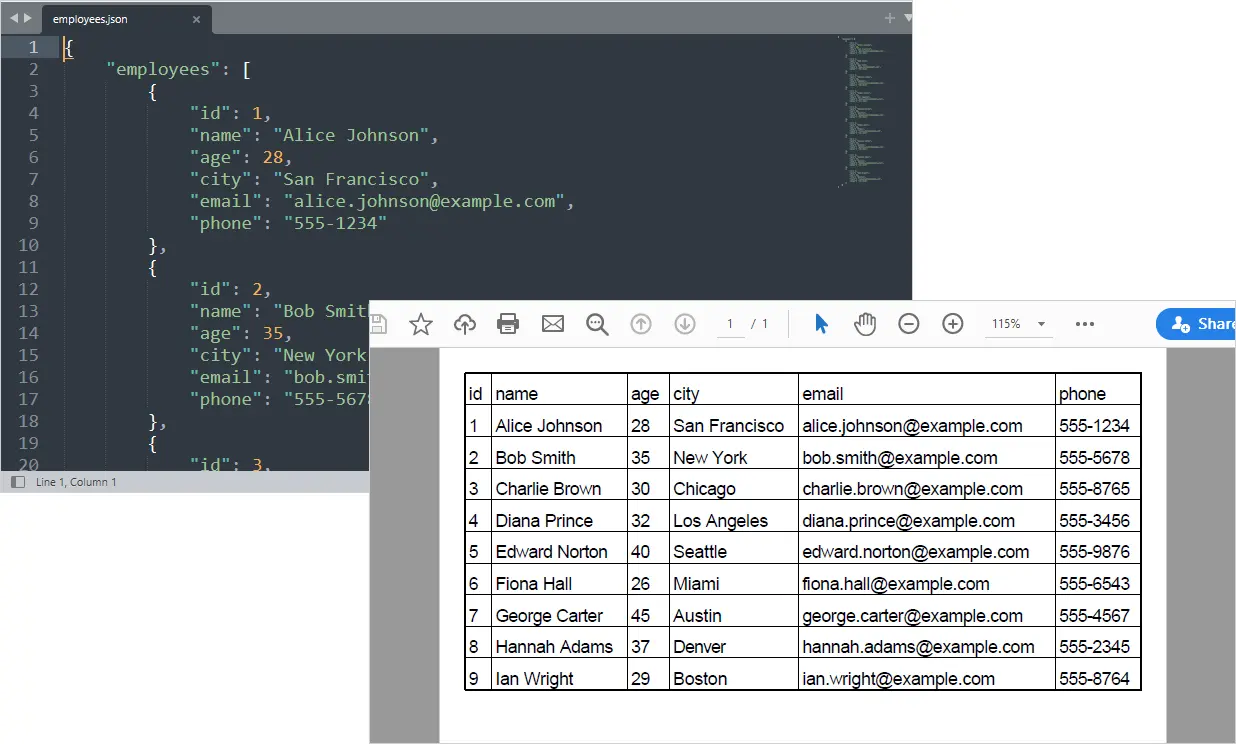Image resolution: width=1236 pixels, height=744 pixels.
Task: Go to next page with down arrow
Action: point(686,323)
